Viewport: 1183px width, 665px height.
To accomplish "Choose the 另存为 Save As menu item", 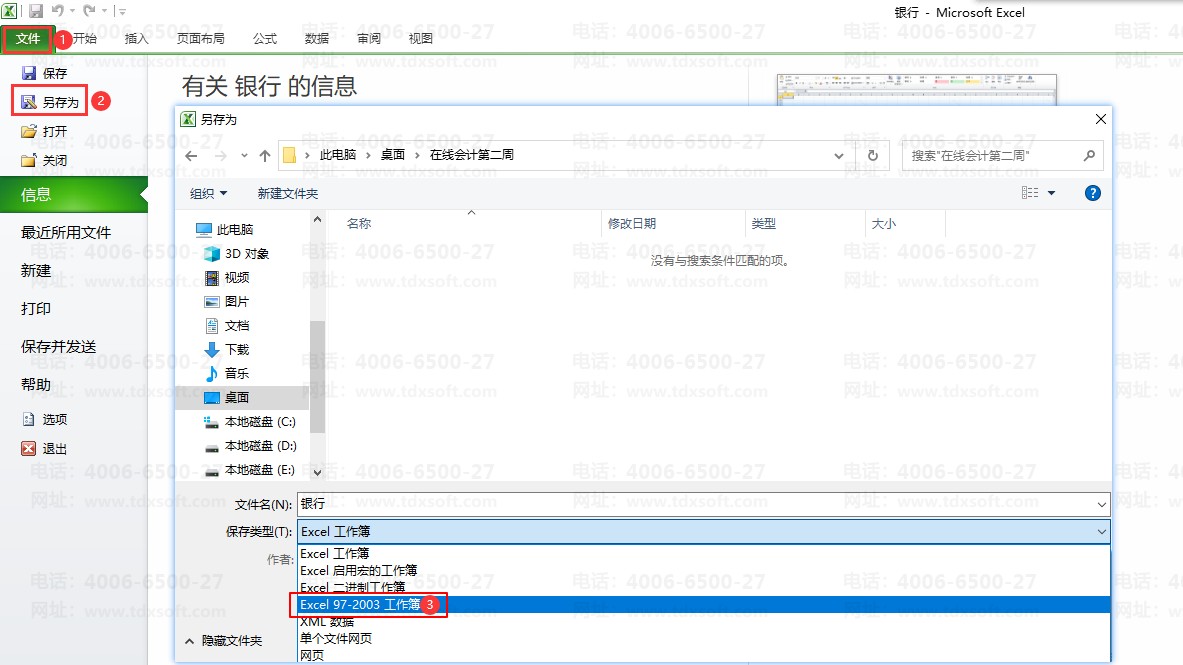I will (x=59, y=102).
